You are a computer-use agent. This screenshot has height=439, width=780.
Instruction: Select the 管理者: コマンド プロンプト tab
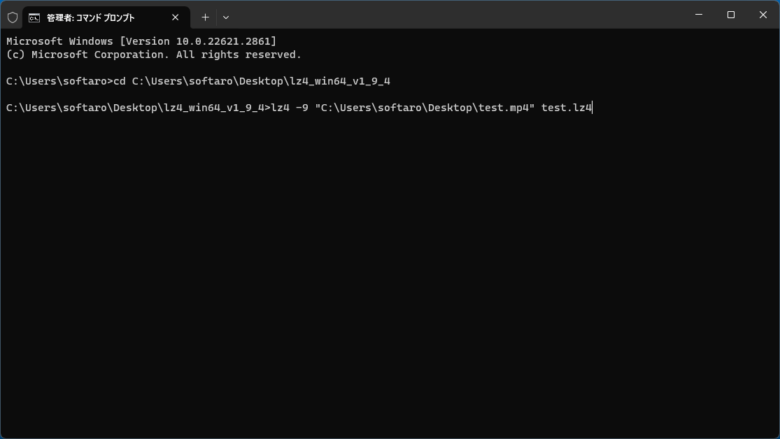coord(106,18)
